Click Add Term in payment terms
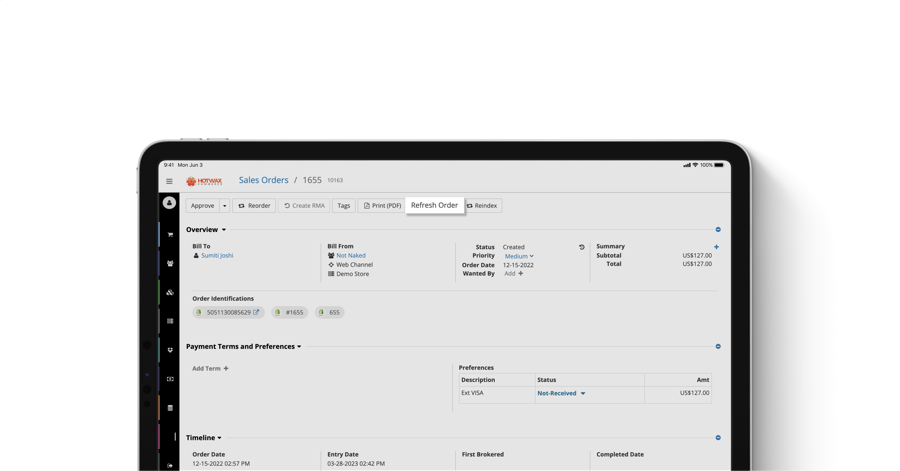The width and height of the screenshot is (900, 471). click(210, 368)
